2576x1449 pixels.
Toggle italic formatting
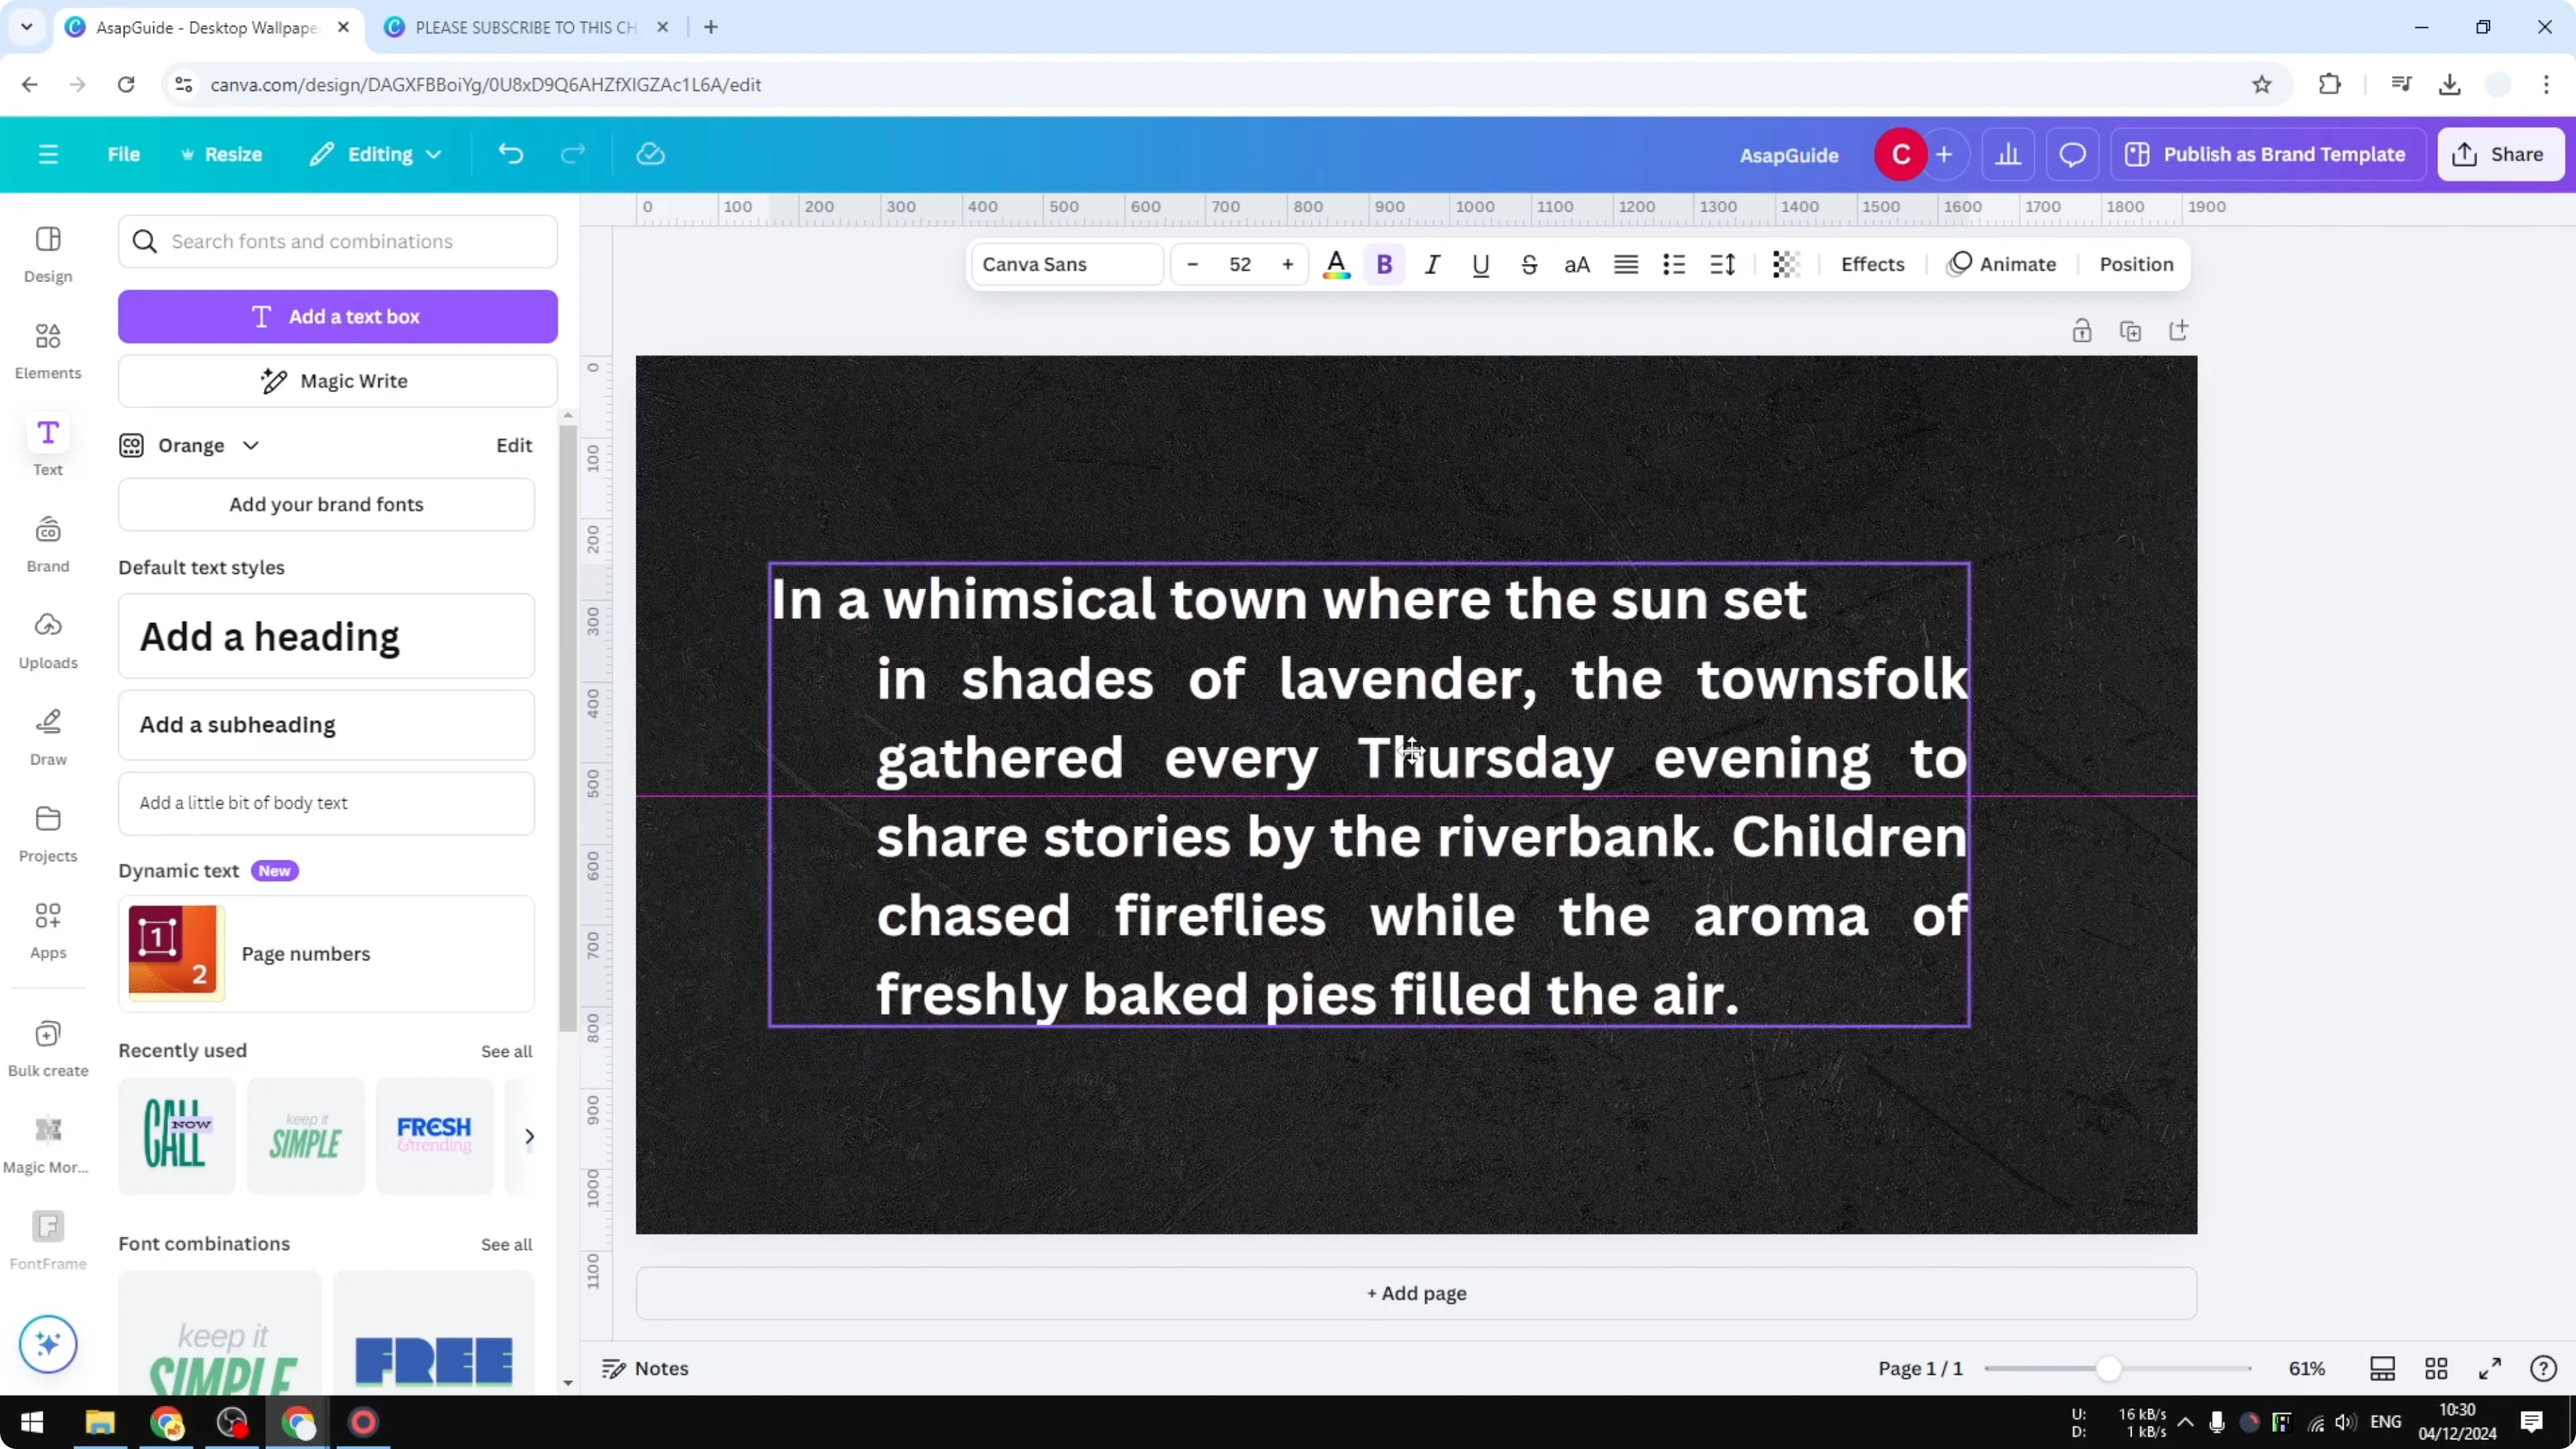tap(1431, 264)
